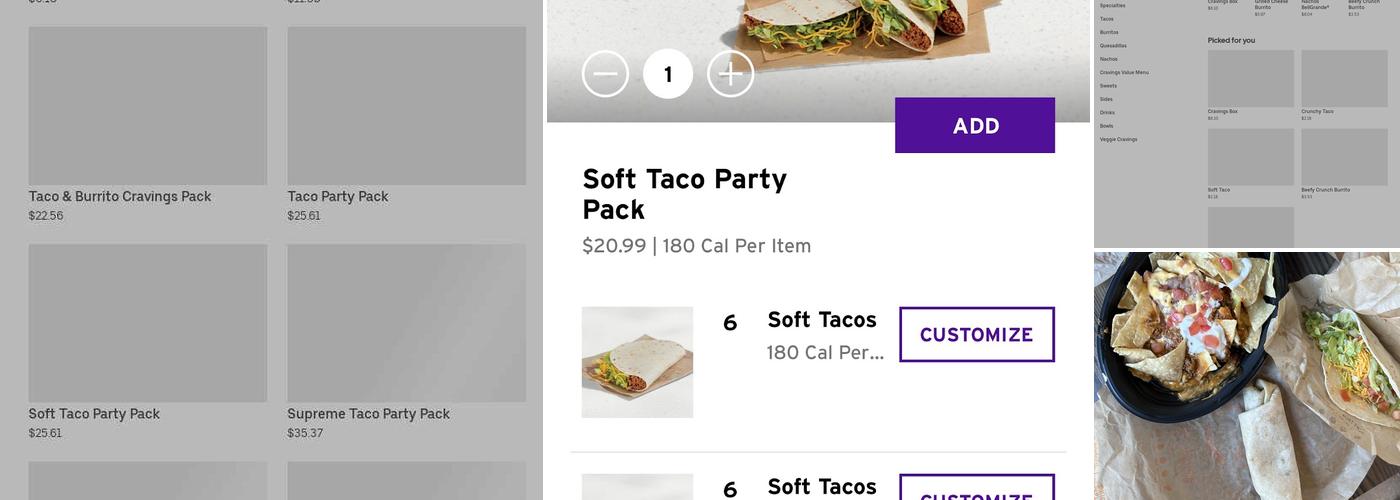
Task: Open the Burritos menu category
Action: 1109,32
